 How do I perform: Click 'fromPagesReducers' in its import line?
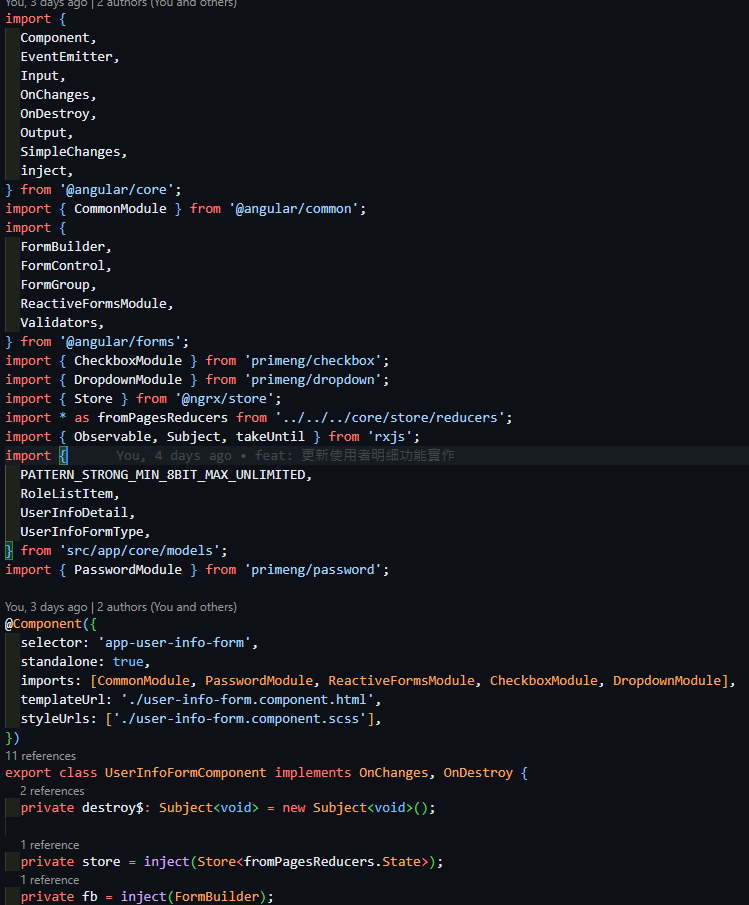[x=163, y=417]
